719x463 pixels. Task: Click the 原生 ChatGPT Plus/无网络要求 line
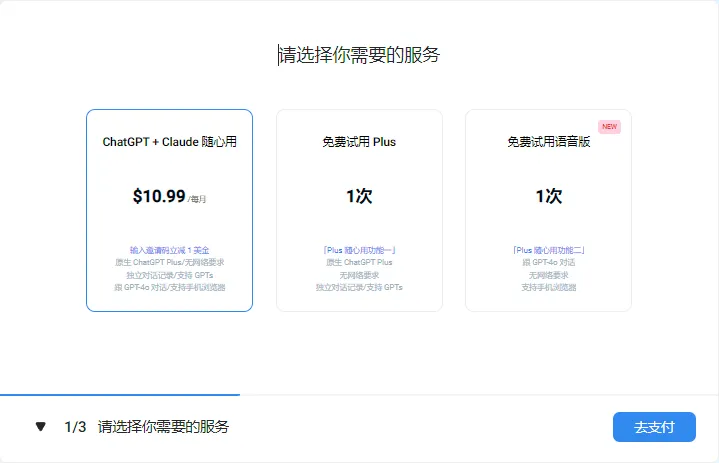point(169,262)
